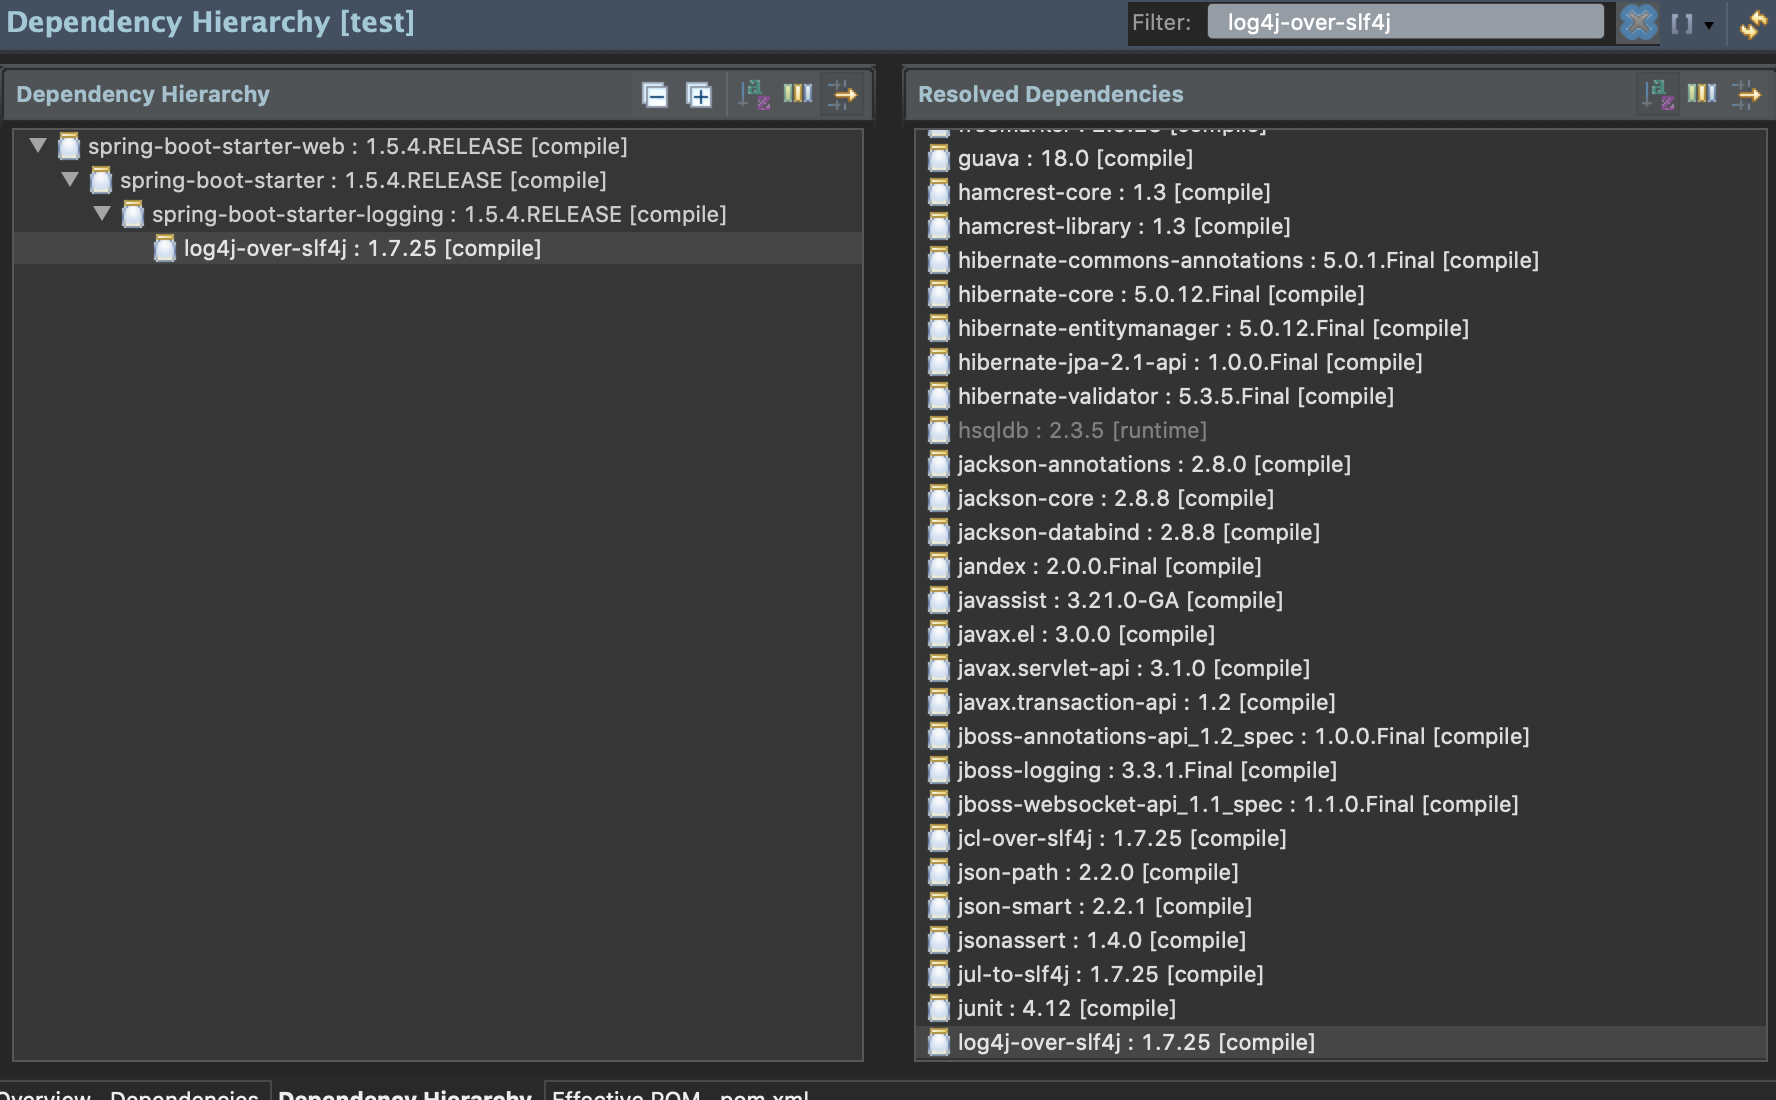Click inside the Filter input field
Image resolution: width=1776 pixels, height=1100 pixels.
coord(1400,21)
